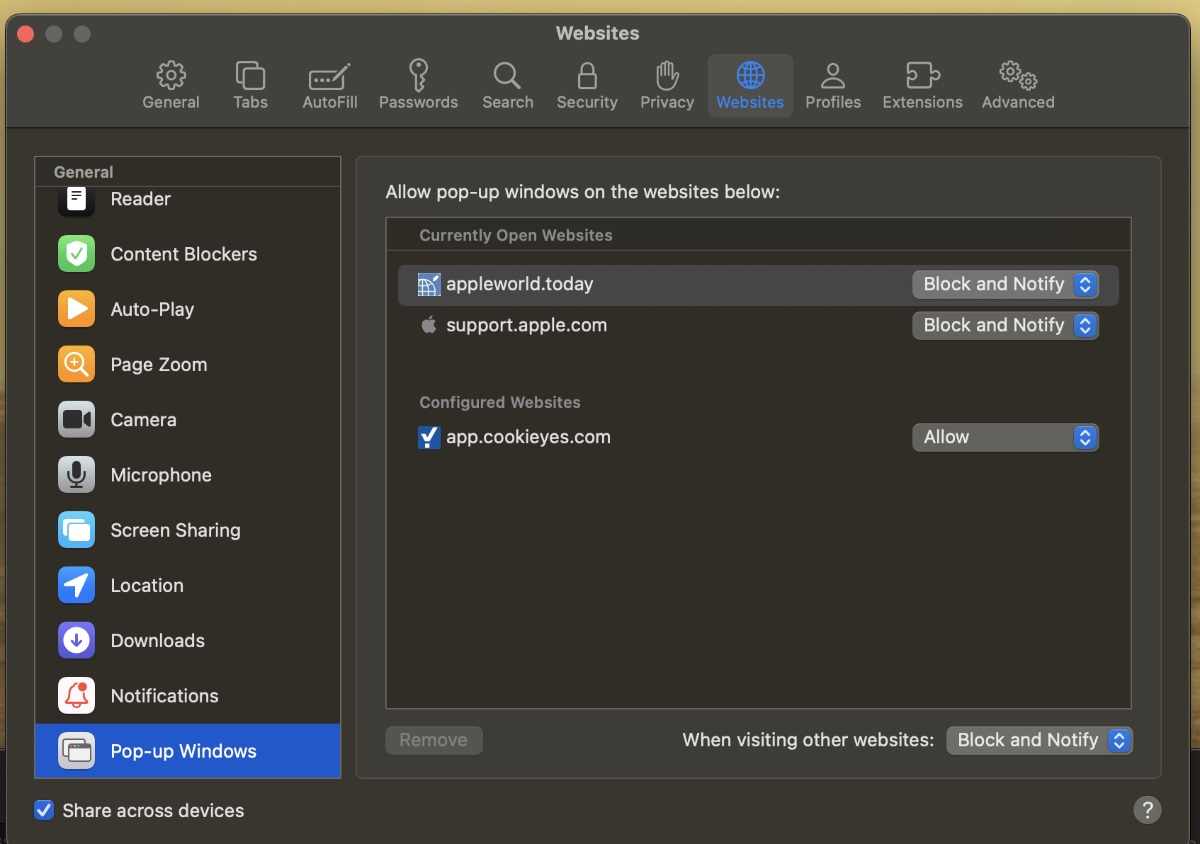Image resolution: width=1200 pixels, height=844 pixels.
Task: Open the Privacy hand icon
Action: tap(667, 75)
